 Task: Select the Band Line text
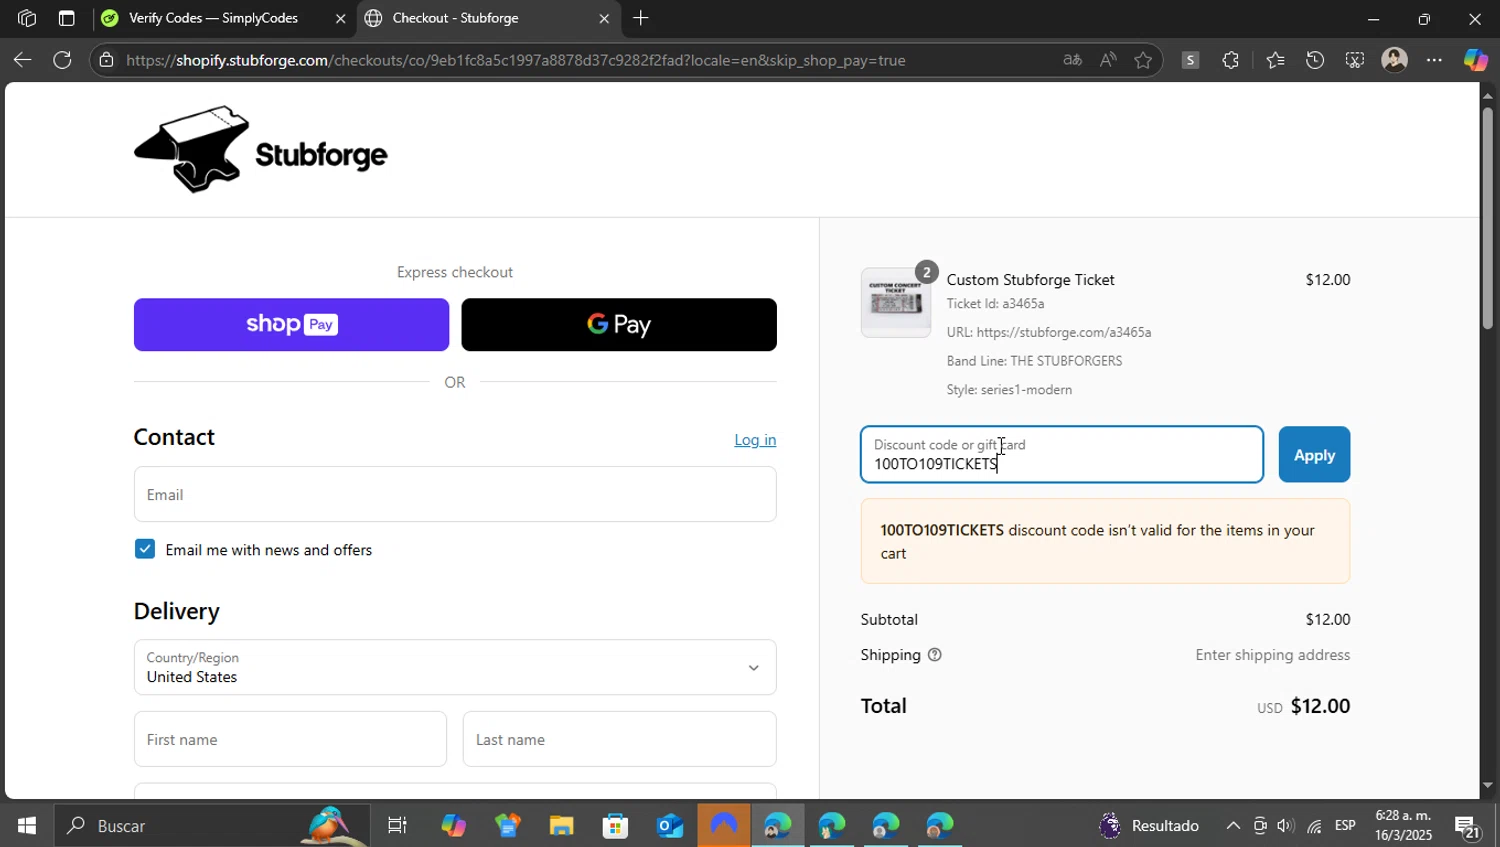click(x=1034, y=361)
